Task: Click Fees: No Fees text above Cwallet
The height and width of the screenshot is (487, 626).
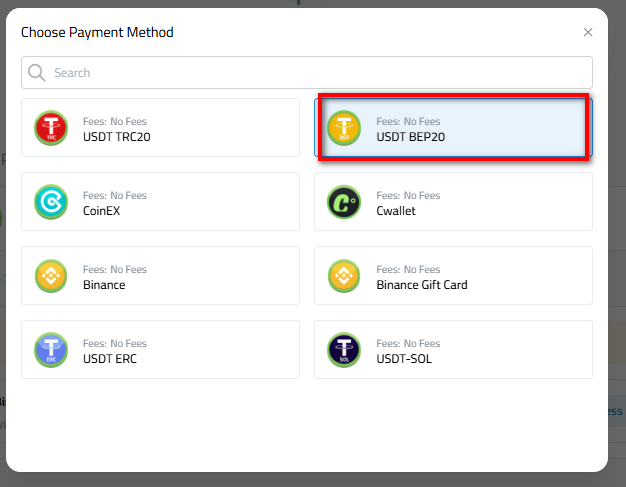Action: 408,195
